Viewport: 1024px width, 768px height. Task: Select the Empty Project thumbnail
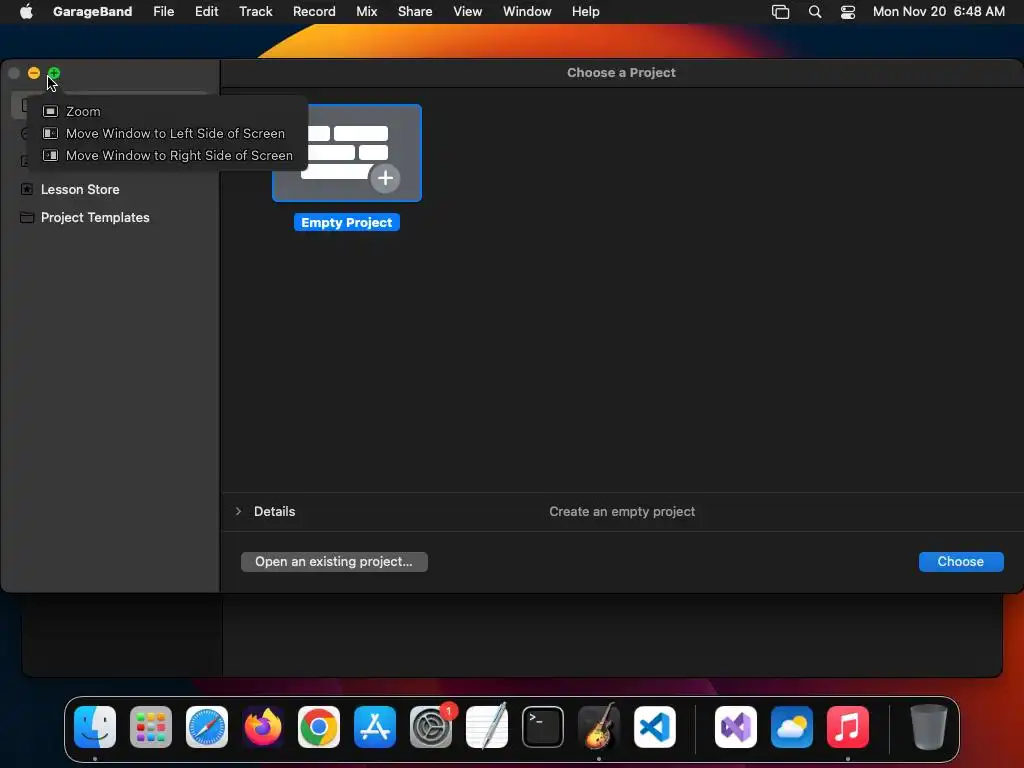click(347, 153)
